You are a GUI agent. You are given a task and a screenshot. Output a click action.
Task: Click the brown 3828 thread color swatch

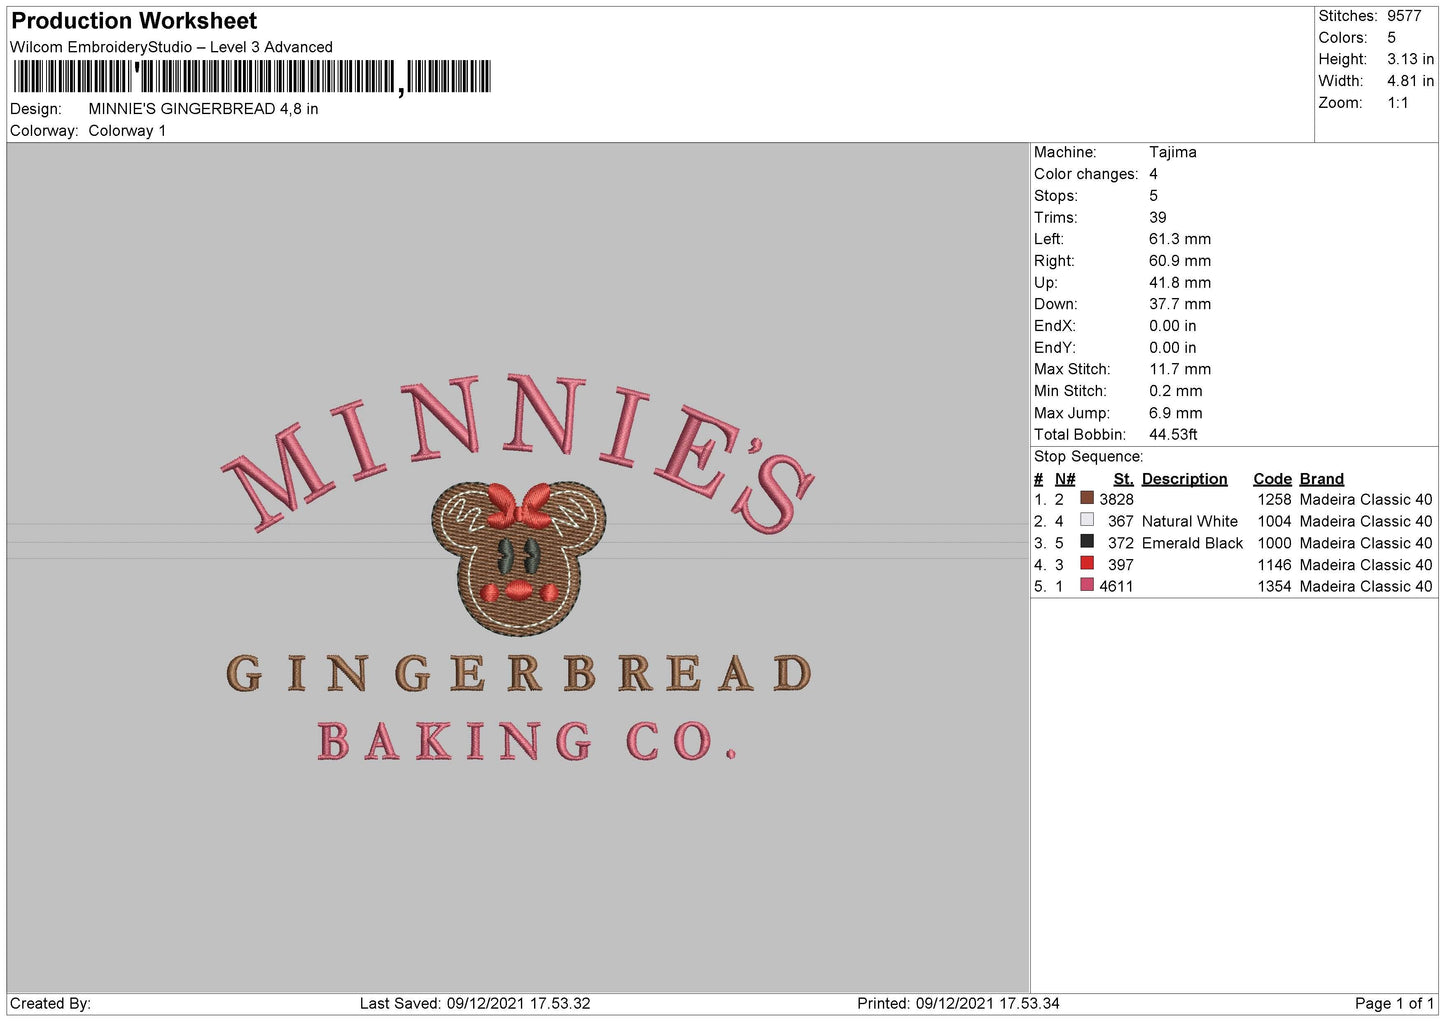tap(1087, 498)
